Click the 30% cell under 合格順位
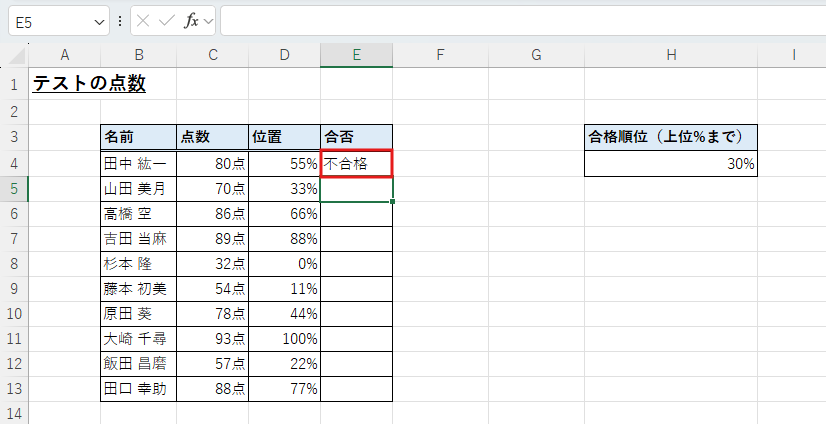The image size is (826, 424). (x=670, y=164)
